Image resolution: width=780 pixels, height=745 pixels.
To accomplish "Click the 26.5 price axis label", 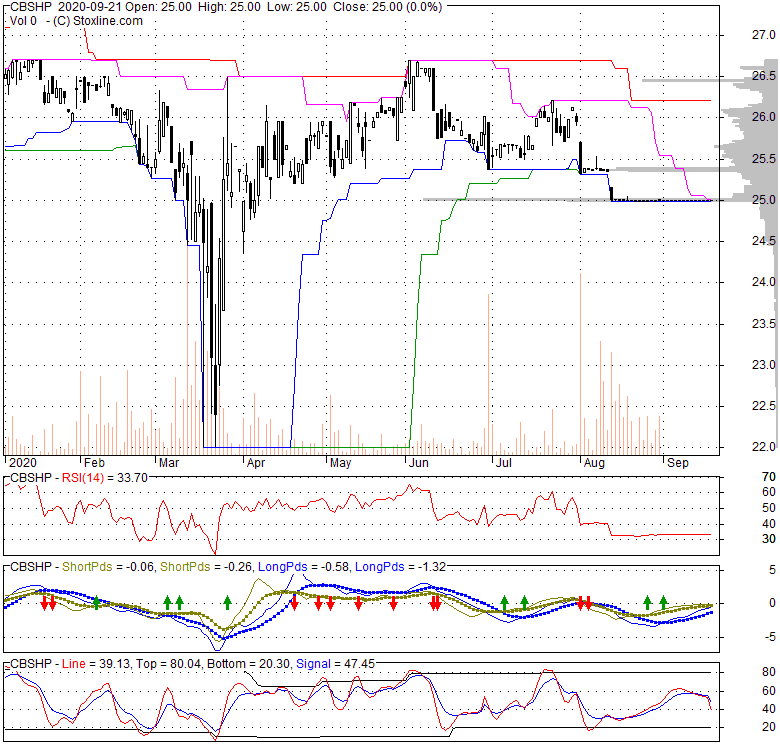I will click(x=764, y=76).
